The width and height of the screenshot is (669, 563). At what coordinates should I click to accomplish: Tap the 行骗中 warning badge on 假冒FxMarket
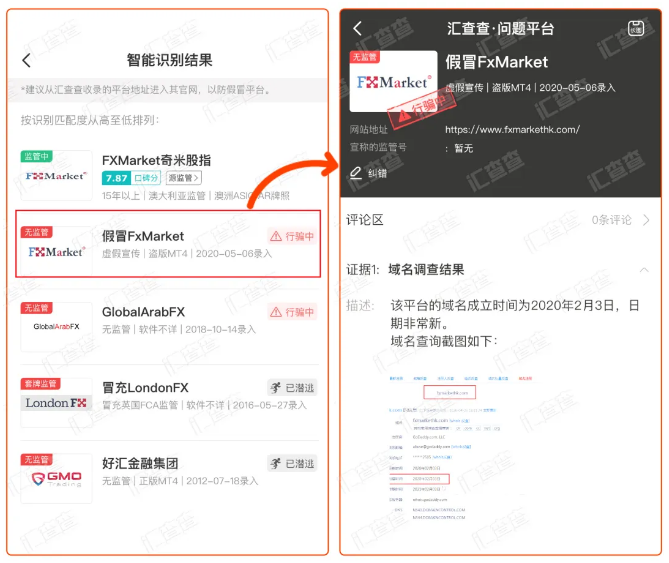pyautogui.click(x=292, y=236)
